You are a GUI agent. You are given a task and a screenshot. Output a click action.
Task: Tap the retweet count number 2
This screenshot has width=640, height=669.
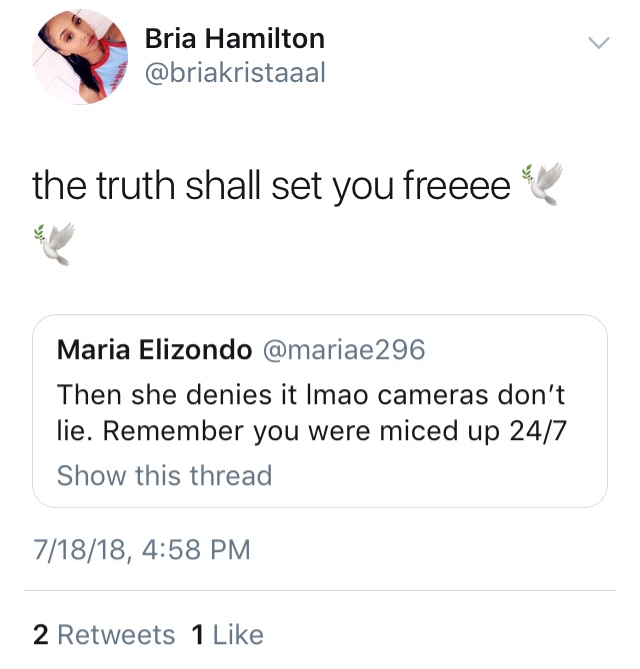41,635
